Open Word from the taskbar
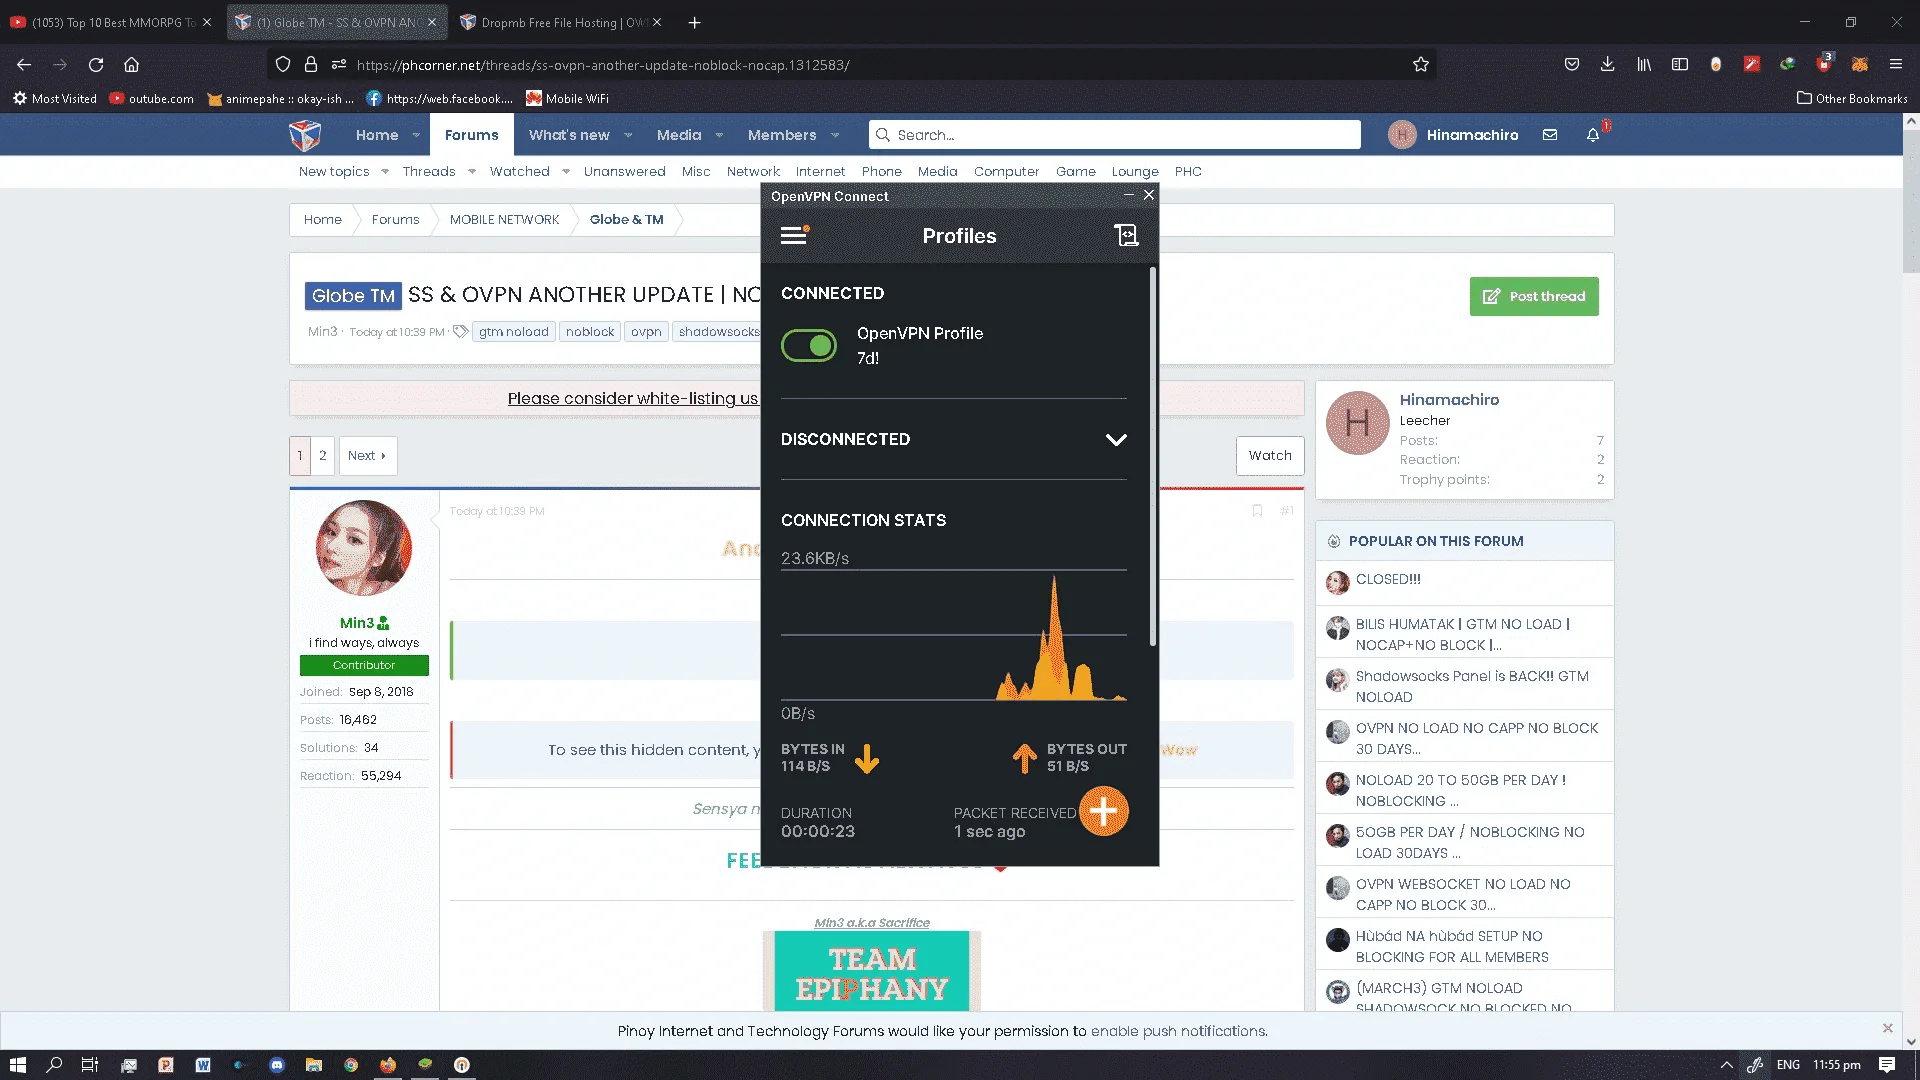Viewport: 1920px width, 1080px height. point(203,1064)
